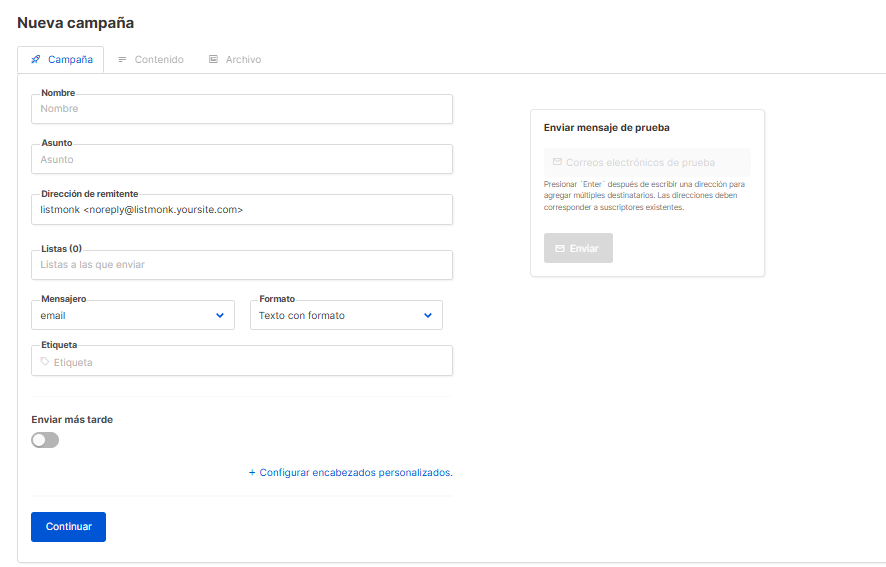
Task: Click the envelope icon on Enviar button
Action: pyautogui.click(x=560, y=248)
